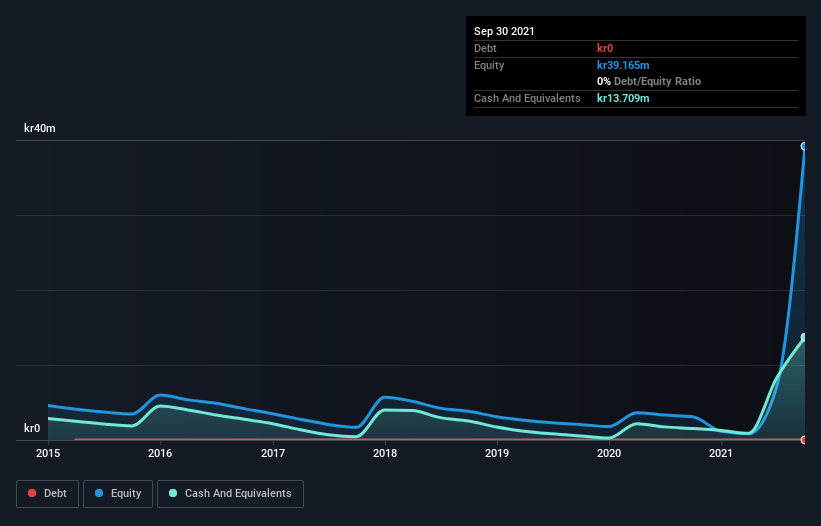Toggle the Equity series legend button
This screenshot has width=821, height=526.
click(x=118, y=494)
